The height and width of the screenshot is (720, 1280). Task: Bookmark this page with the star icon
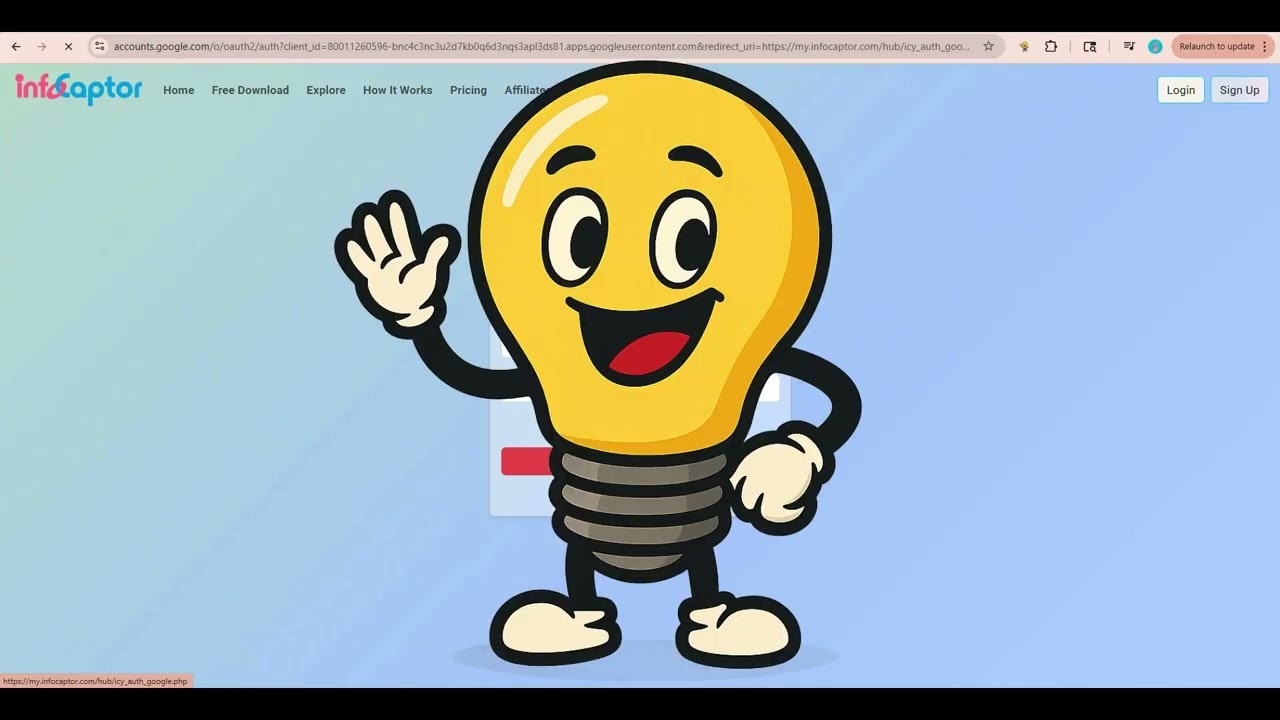click(988, 46)
